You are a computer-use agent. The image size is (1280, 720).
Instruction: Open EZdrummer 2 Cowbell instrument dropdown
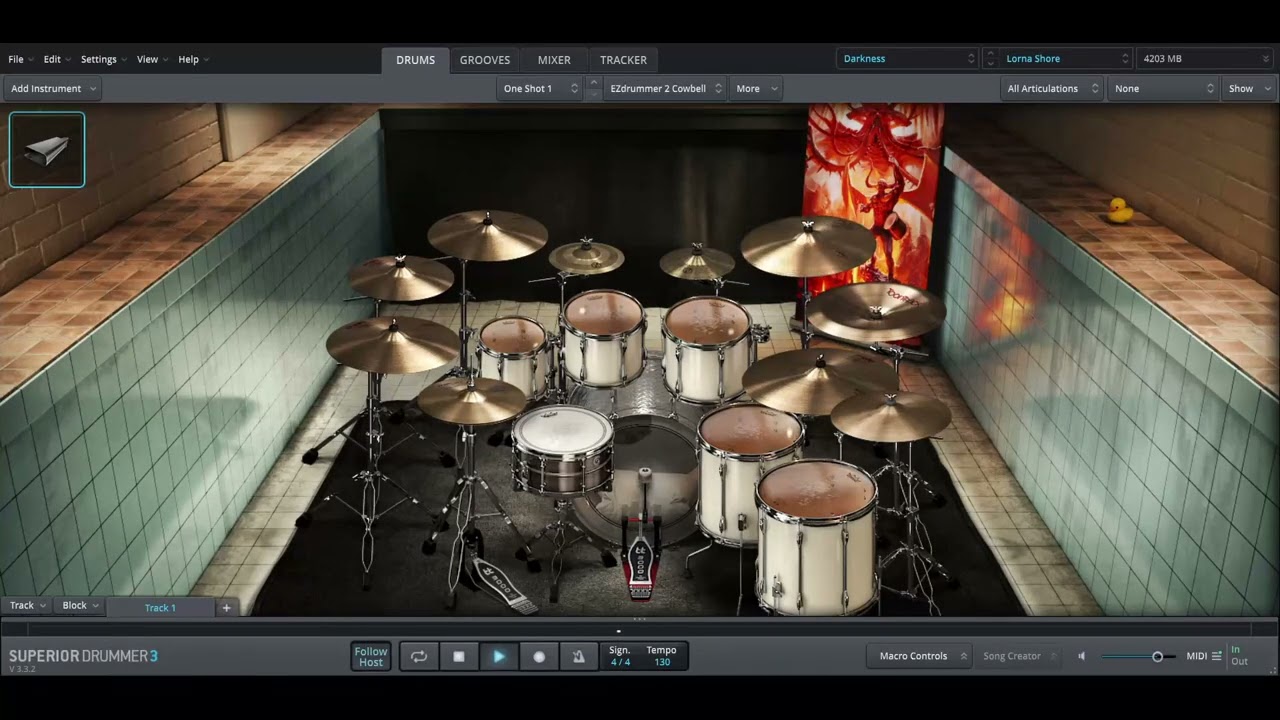(x=666, y=88)
